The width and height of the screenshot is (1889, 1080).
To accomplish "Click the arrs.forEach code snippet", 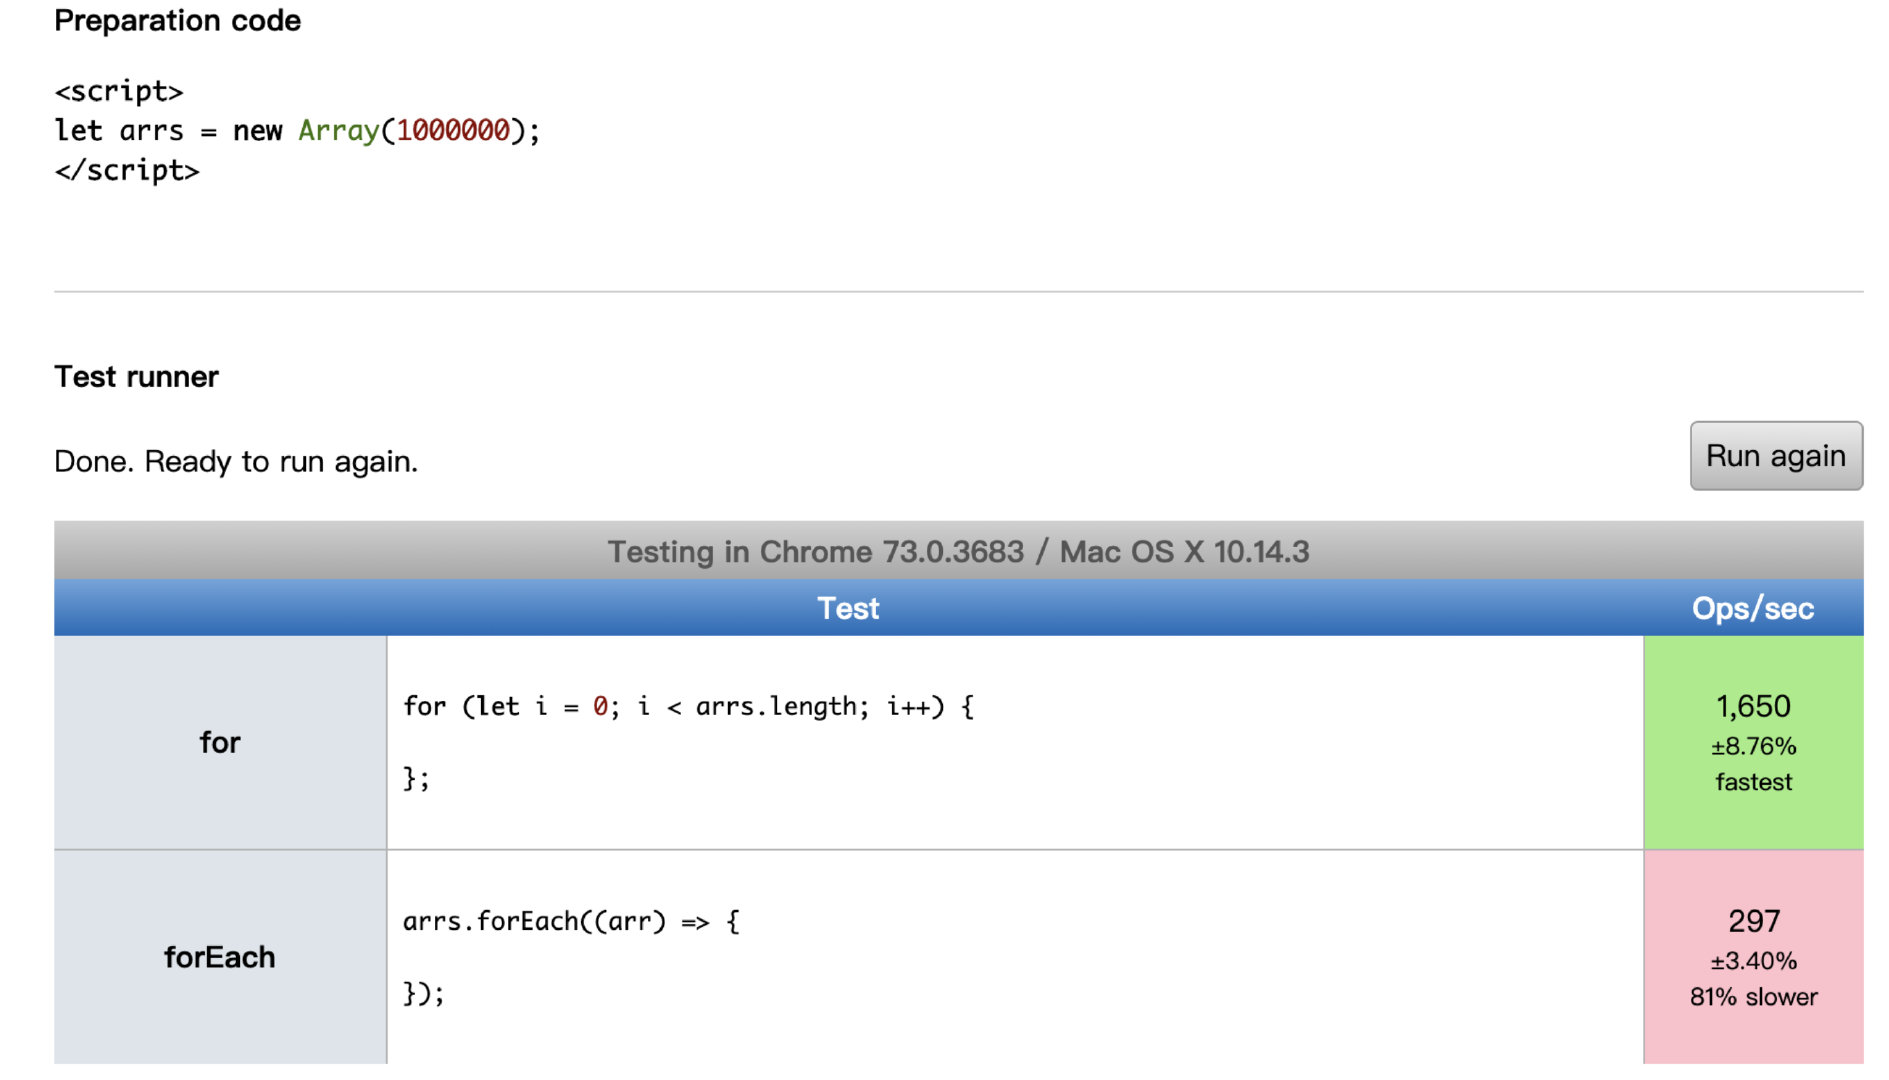I will (x=571, y=957).
